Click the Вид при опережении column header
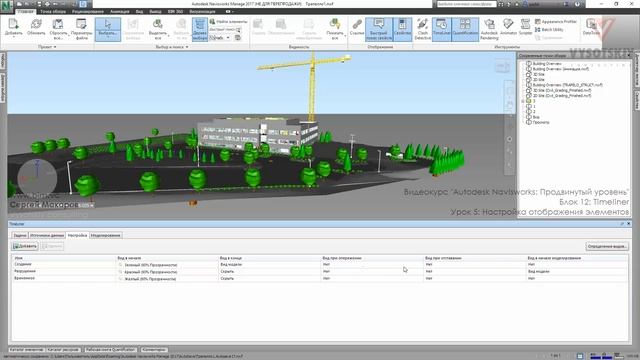 [x=372, y=258]
